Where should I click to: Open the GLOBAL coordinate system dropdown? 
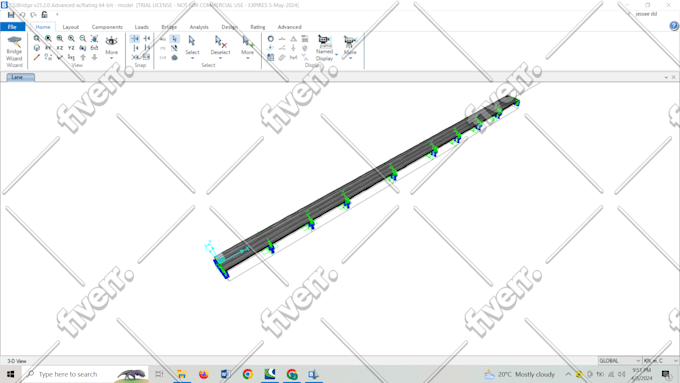tap(619, 360)
